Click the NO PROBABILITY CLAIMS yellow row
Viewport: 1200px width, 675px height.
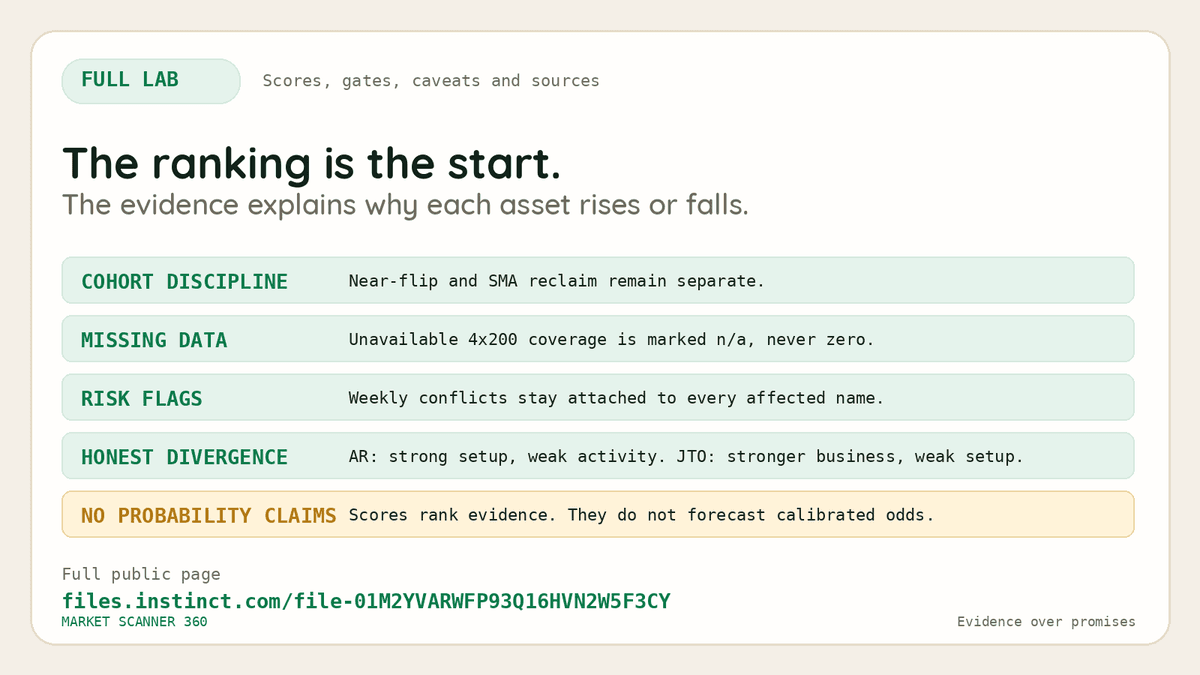598,514
